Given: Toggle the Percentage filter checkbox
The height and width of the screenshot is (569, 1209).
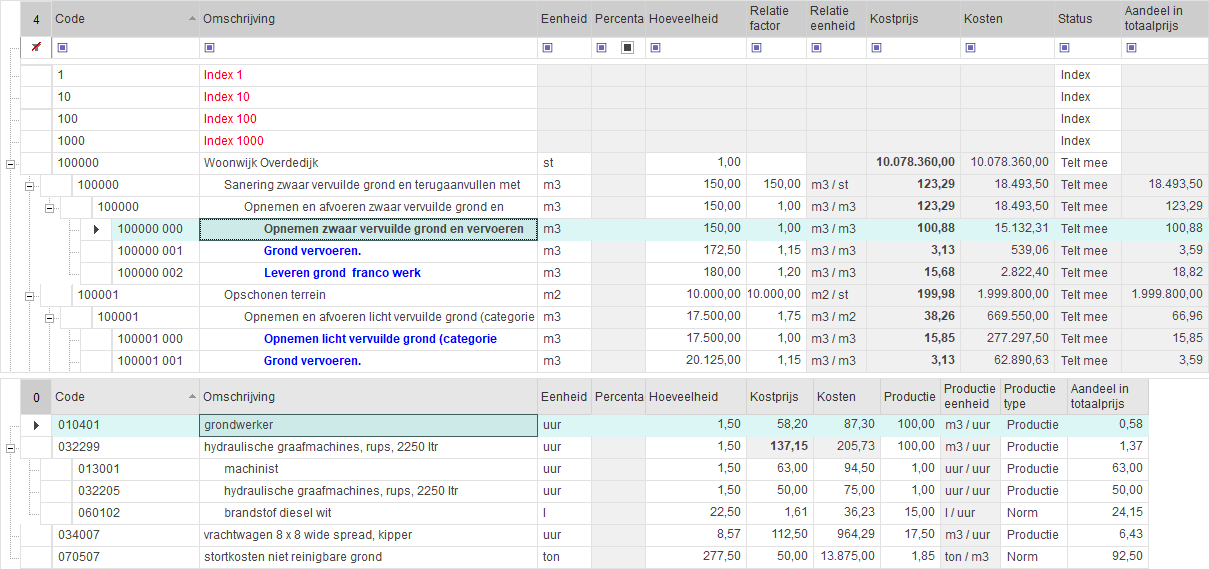Looking at the screenshot, I should point(627,47).
